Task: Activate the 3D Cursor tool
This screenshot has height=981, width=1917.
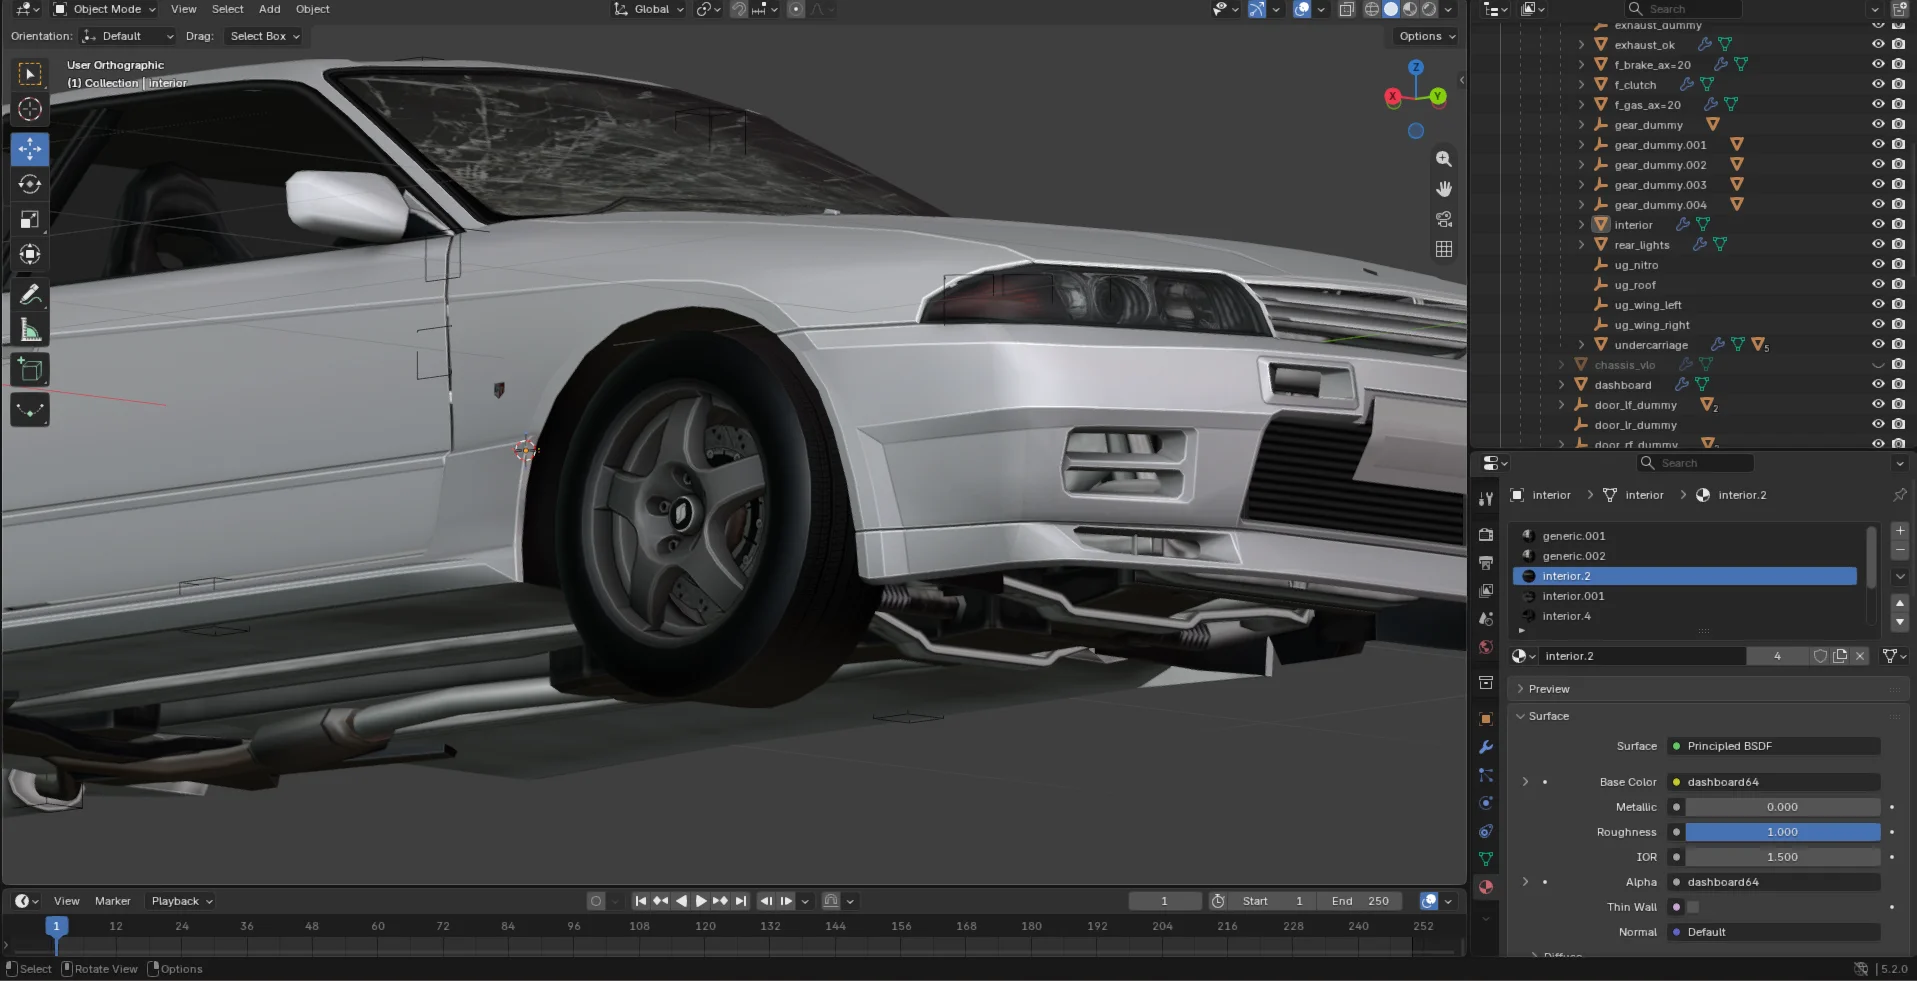Action: 30,109
